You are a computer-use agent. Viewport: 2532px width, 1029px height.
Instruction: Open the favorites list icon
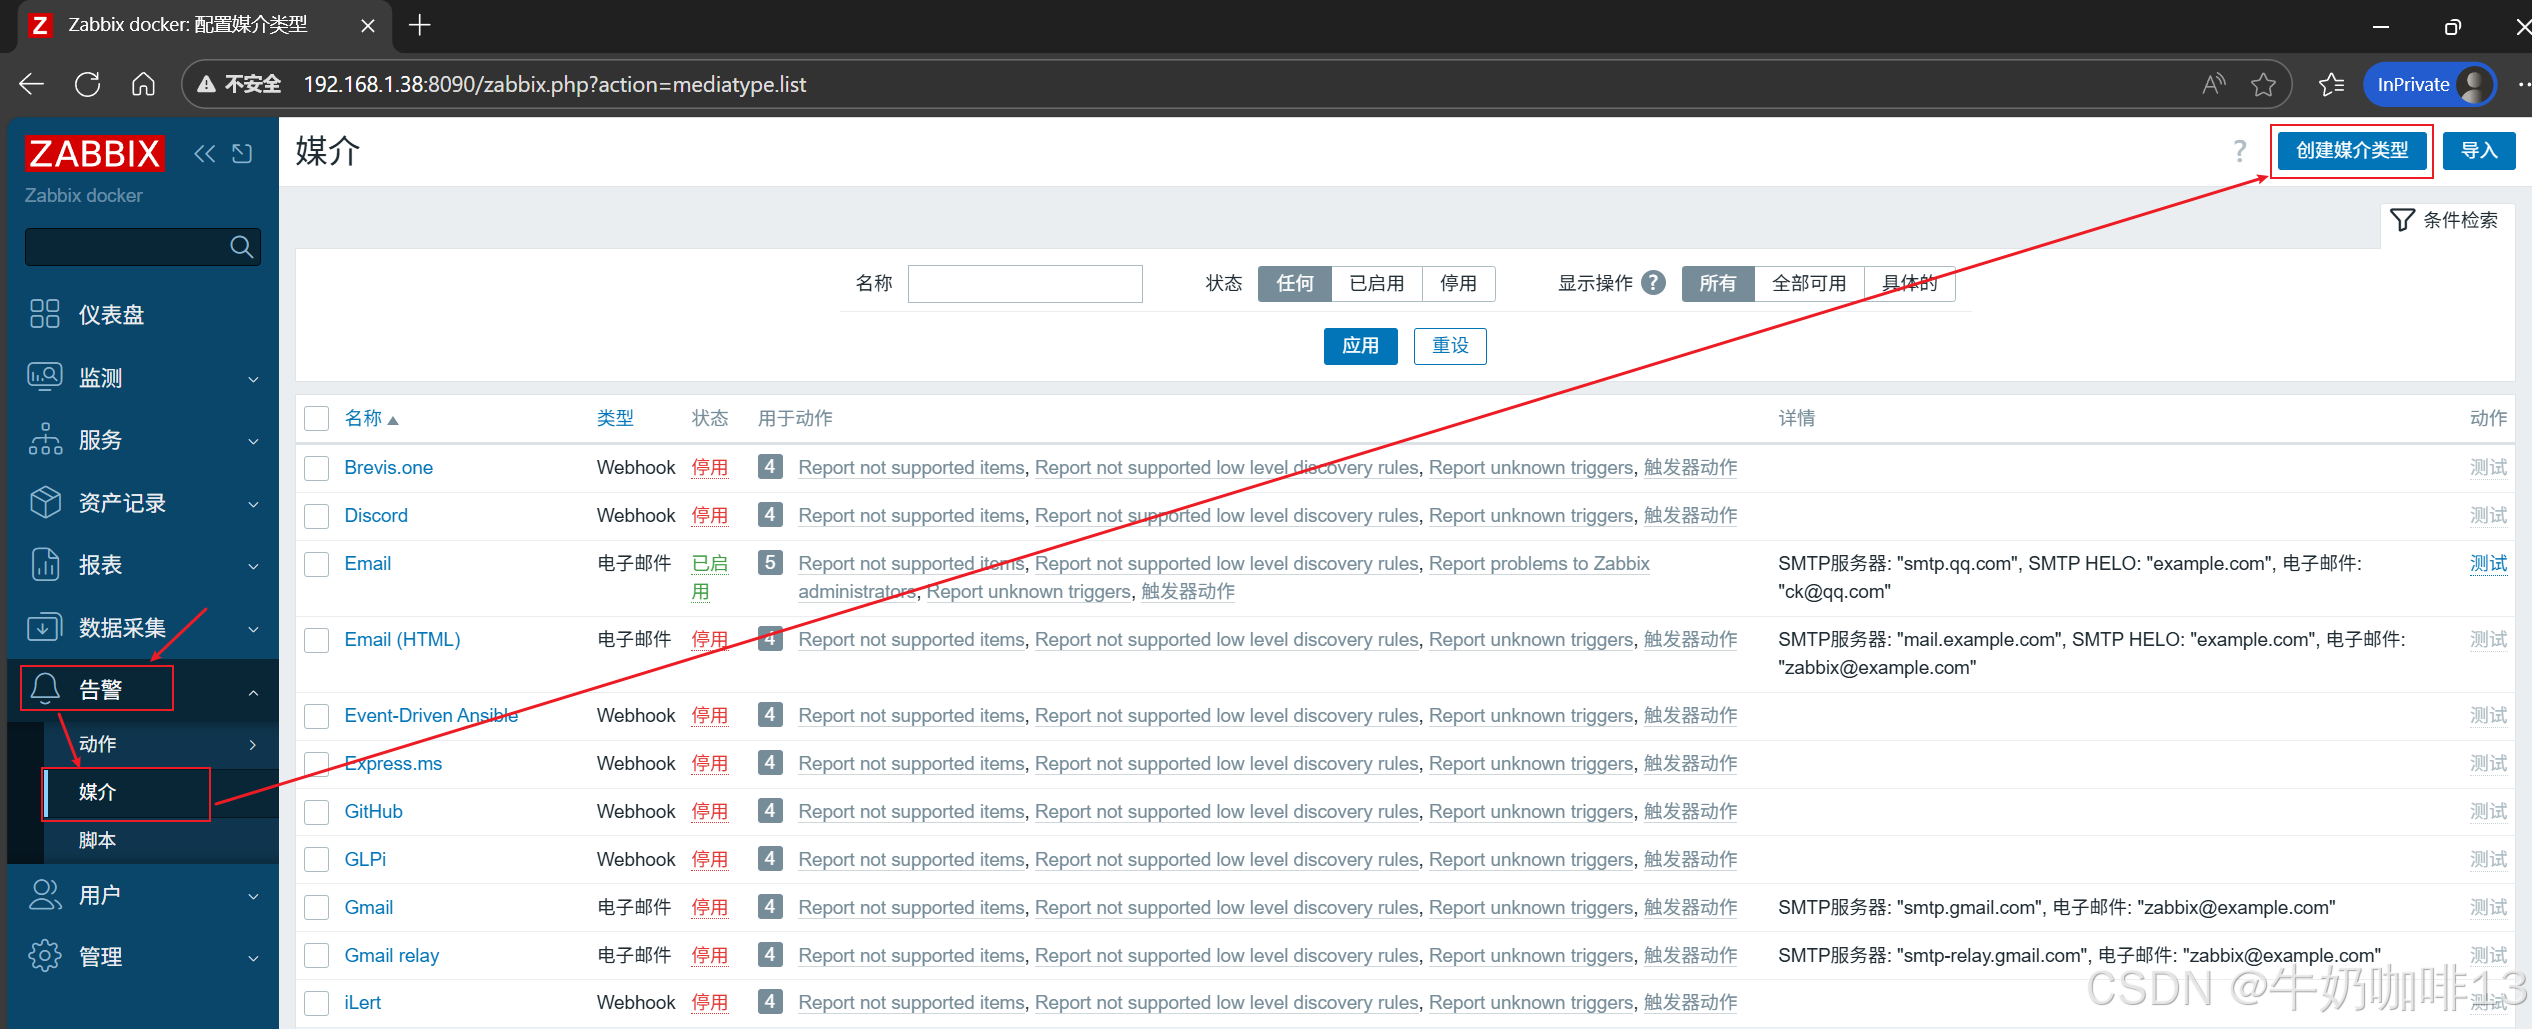click(x=2331, y=85)
